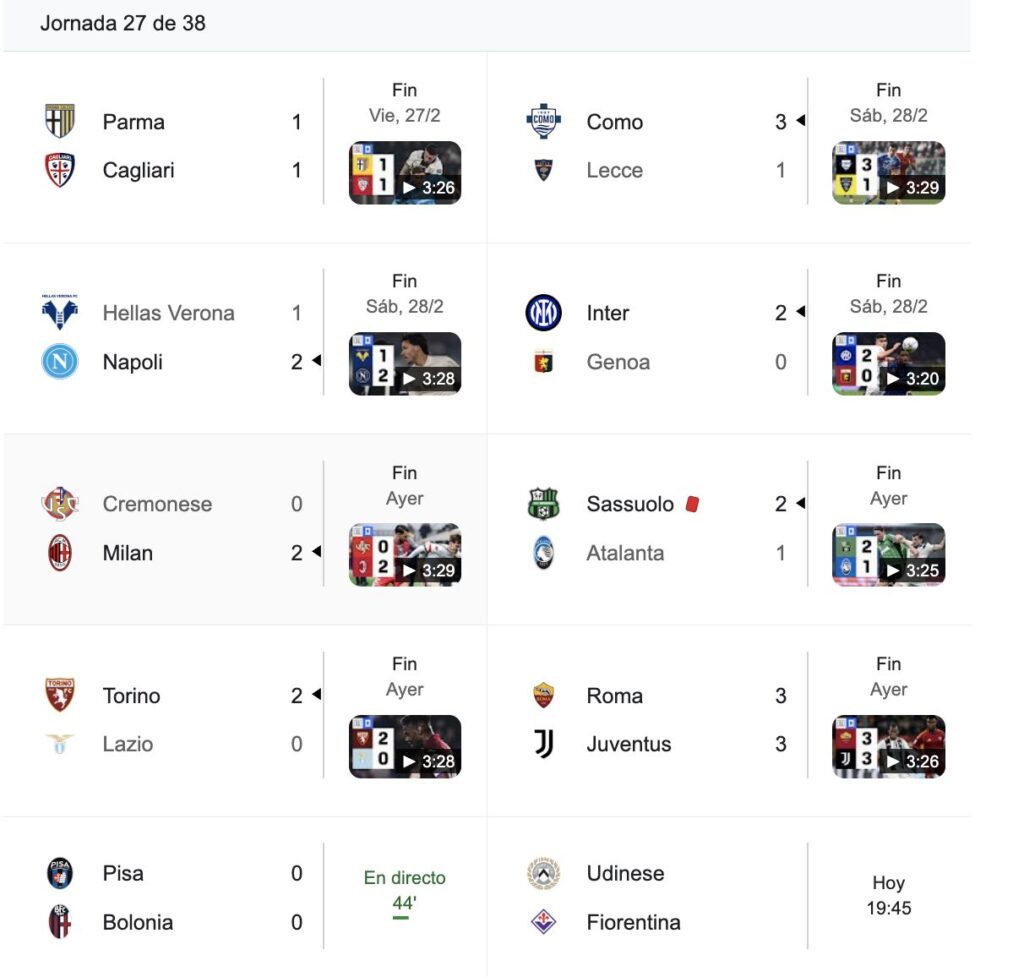The height and width of the screenshot is (977, 1024).
Task: Click the Como team badge
Action: (544, 121)
